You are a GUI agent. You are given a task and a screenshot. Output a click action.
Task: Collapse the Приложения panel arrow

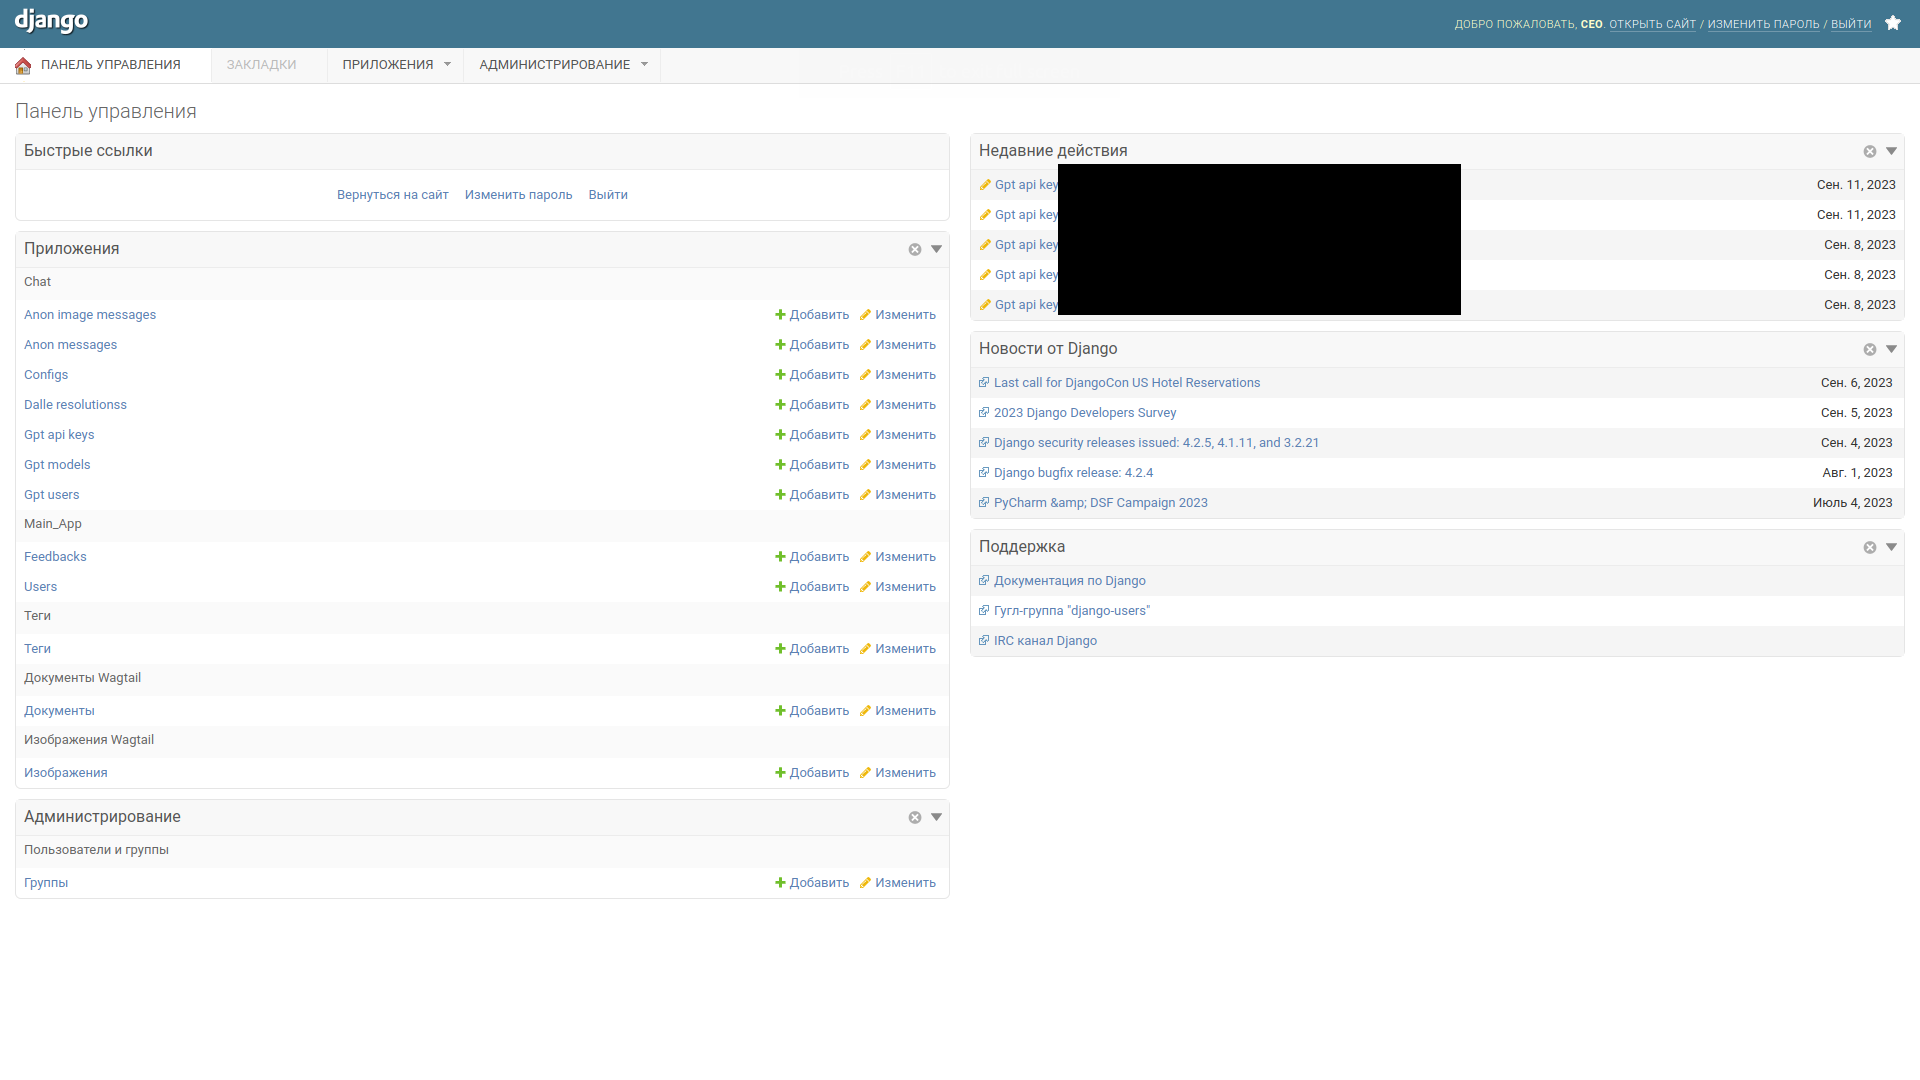[x=937, y=250]
